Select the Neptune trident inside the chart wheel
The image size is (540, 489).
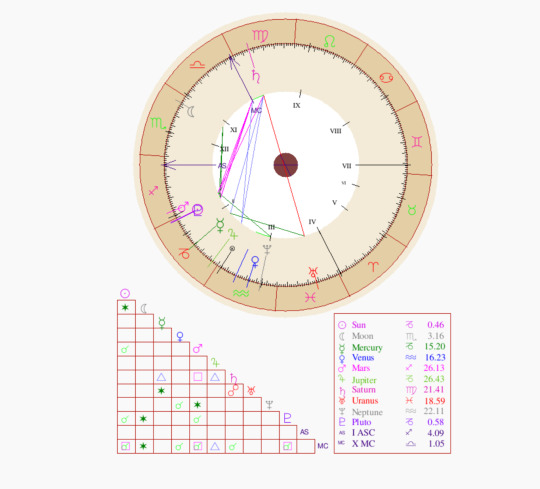267,250
